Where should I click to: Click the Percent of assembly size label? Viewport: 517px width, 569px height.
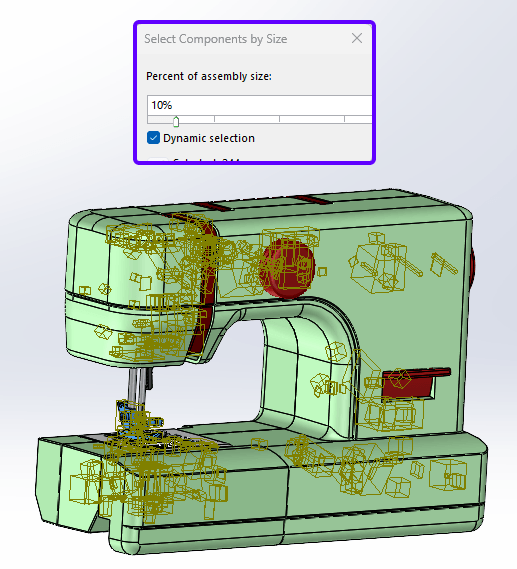coord(209,76)
